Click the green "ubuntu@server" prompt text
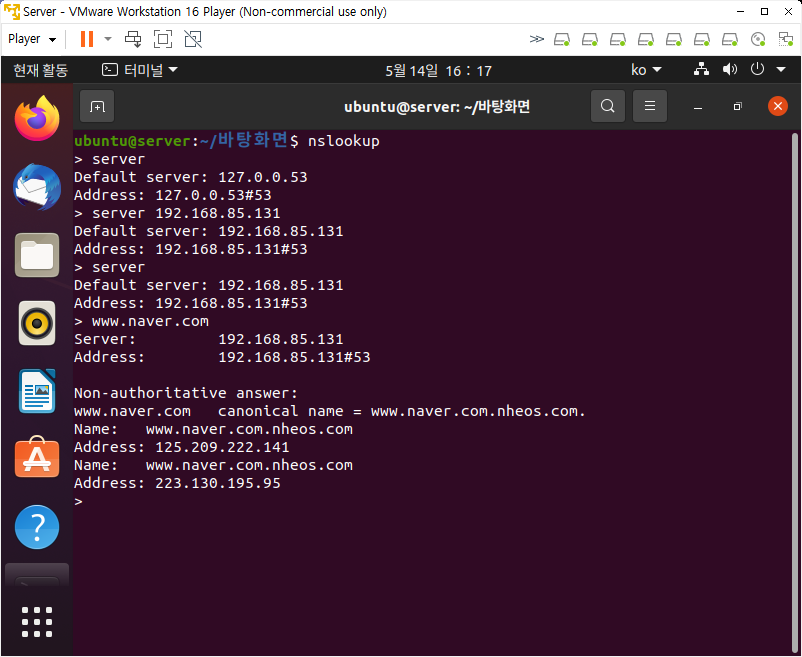This screenshot has width=802, height=657. point(132,141)
